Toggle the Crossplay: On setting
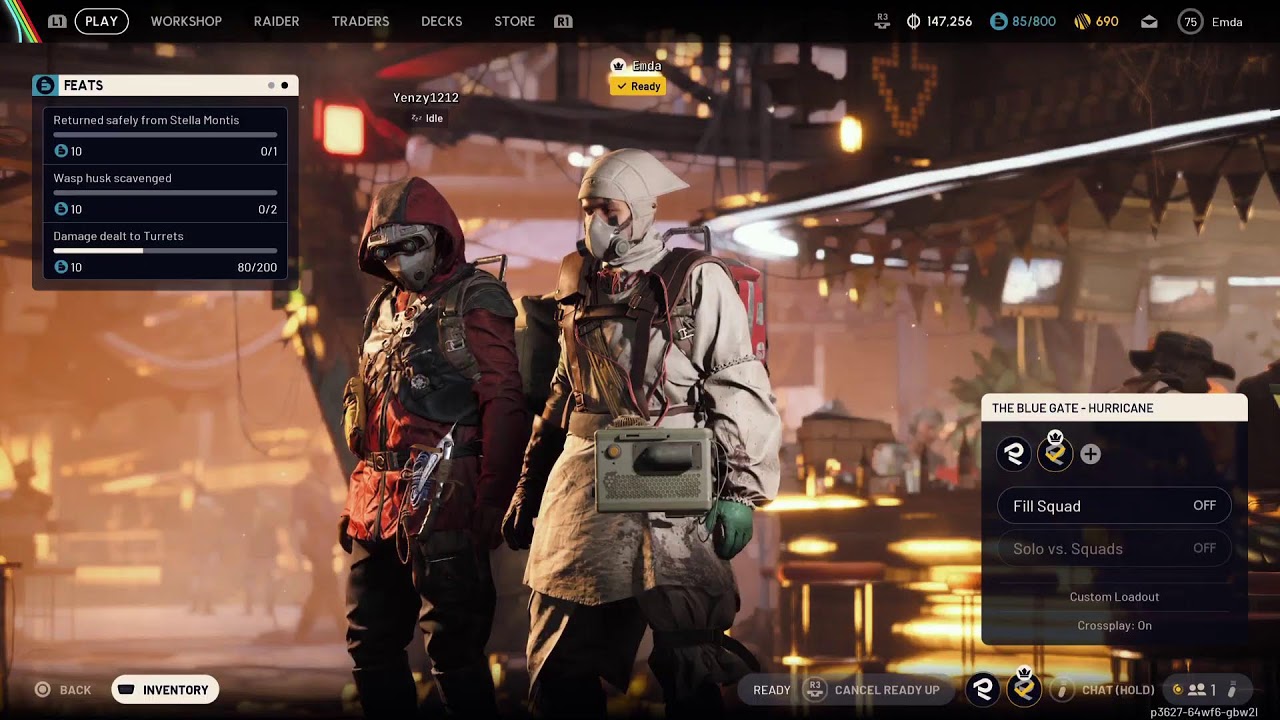 pos(1114,625)
